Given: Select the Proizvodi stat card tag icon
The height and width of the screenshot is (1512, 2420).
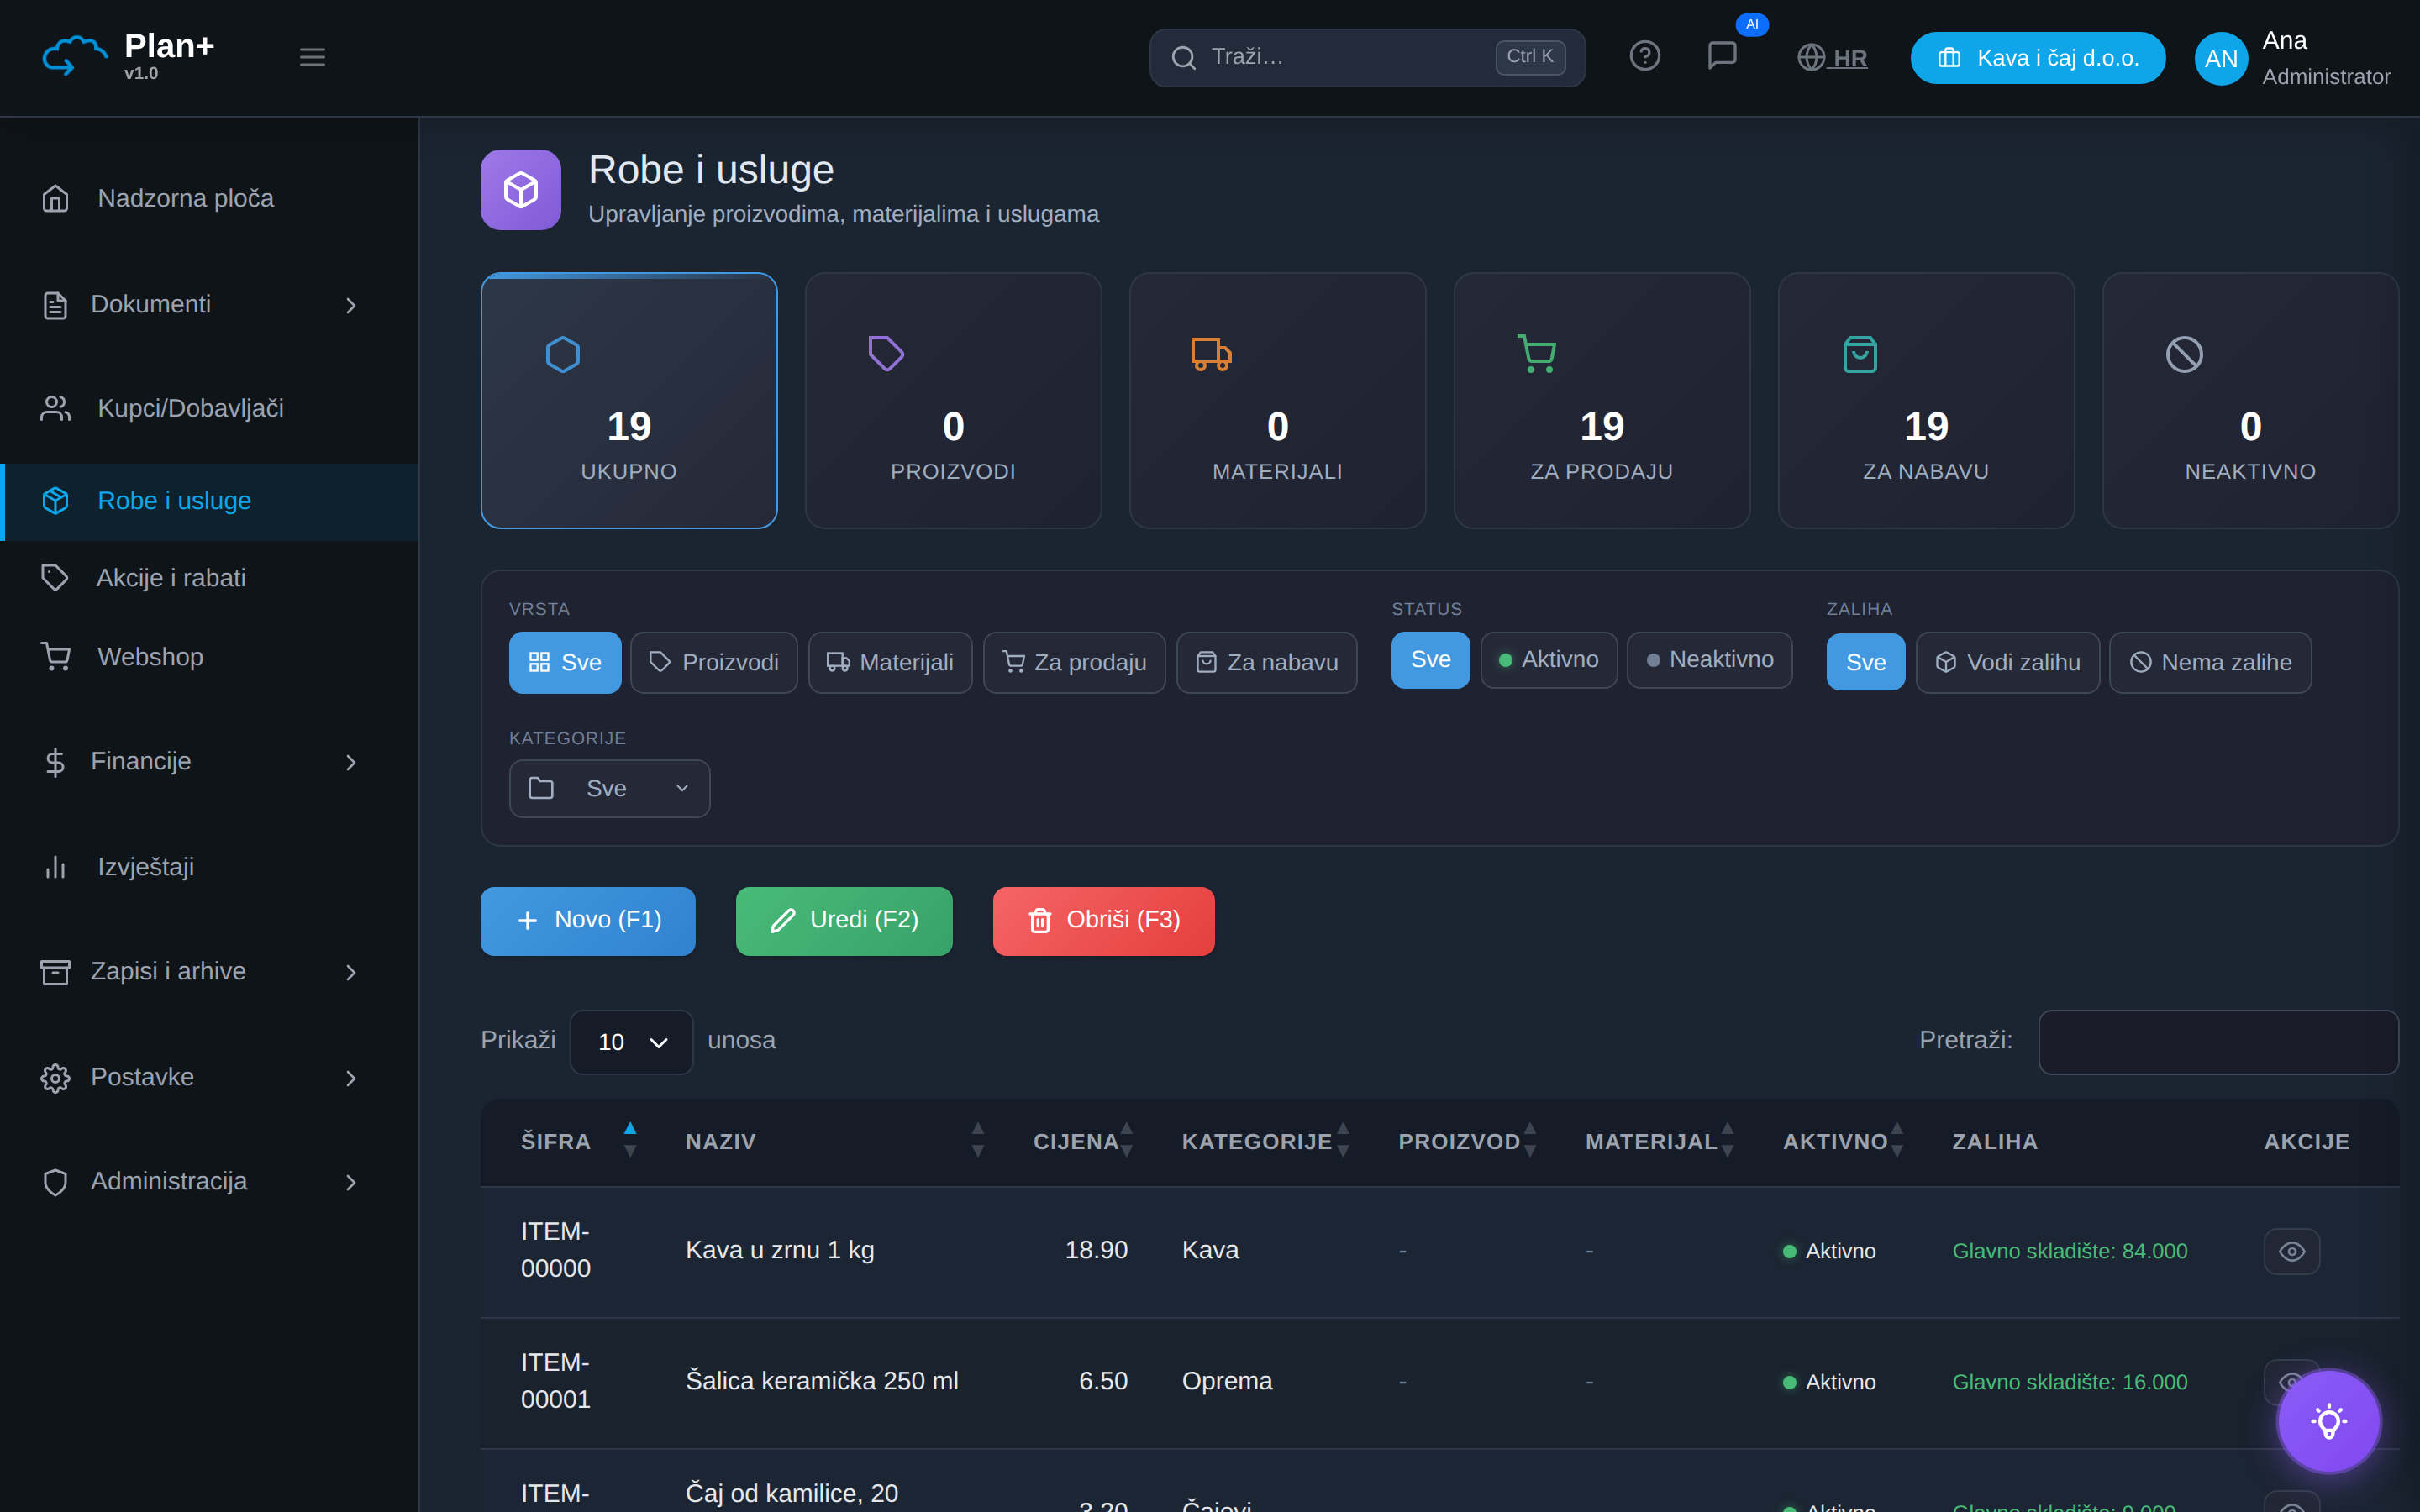Looking at the screenshot, I should point(886,354).
